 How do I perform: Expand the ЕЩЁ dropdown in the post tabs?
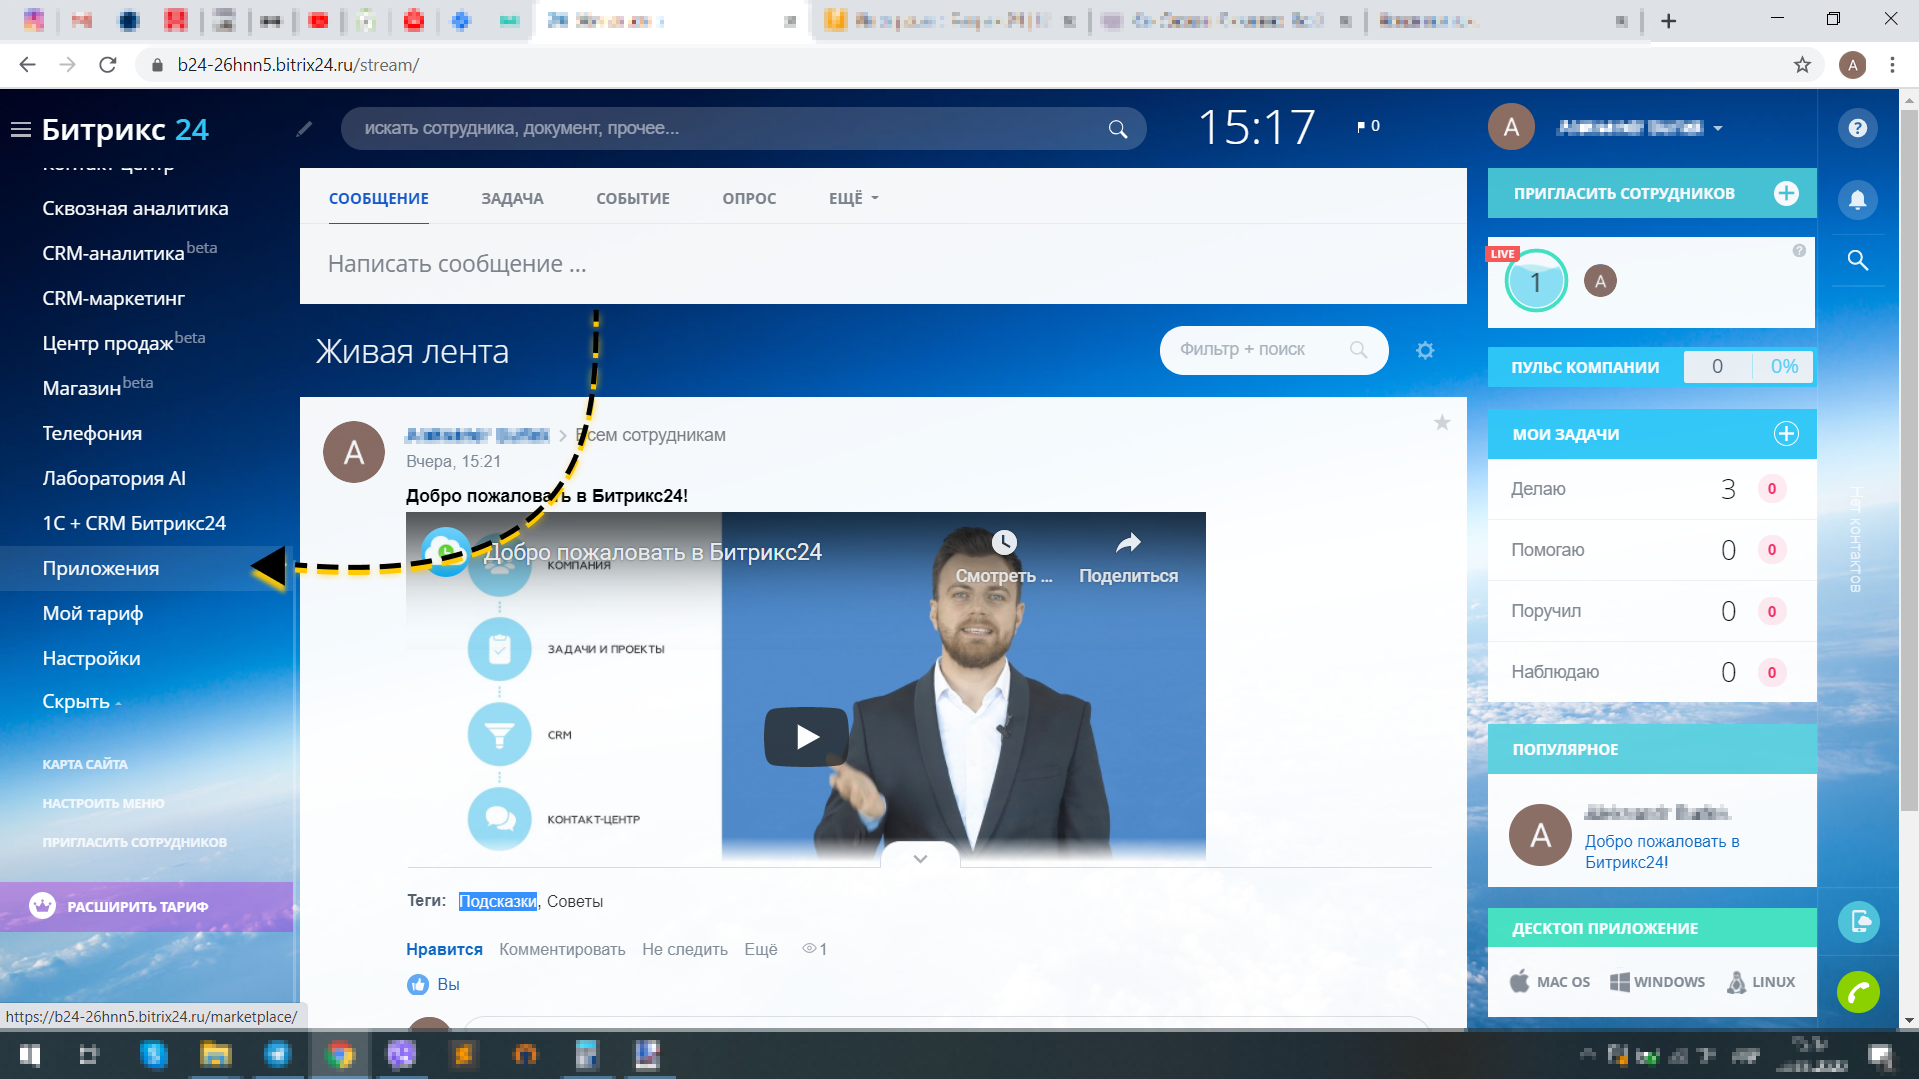[x=851, y=198]
